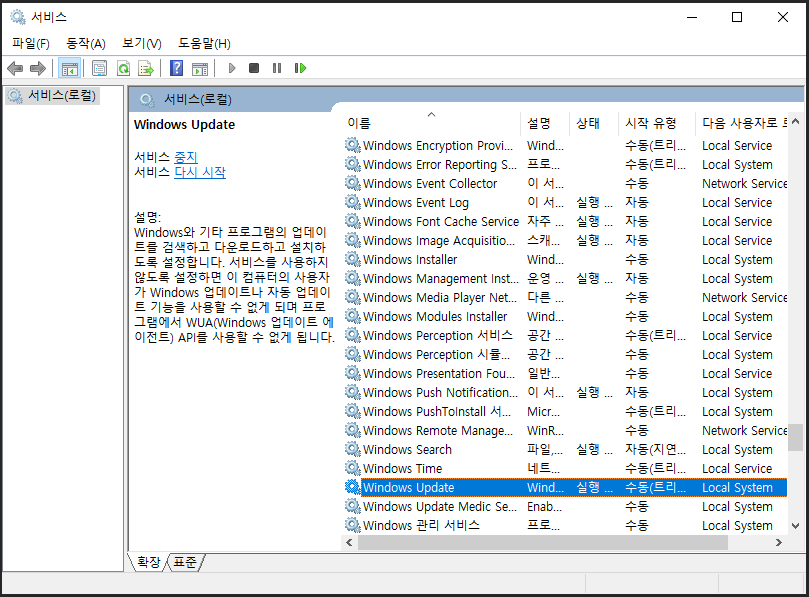The image size is (809, 597).
Task: Click gear icon of Windows 관리 서비스
Action: [x=352, y=525]
